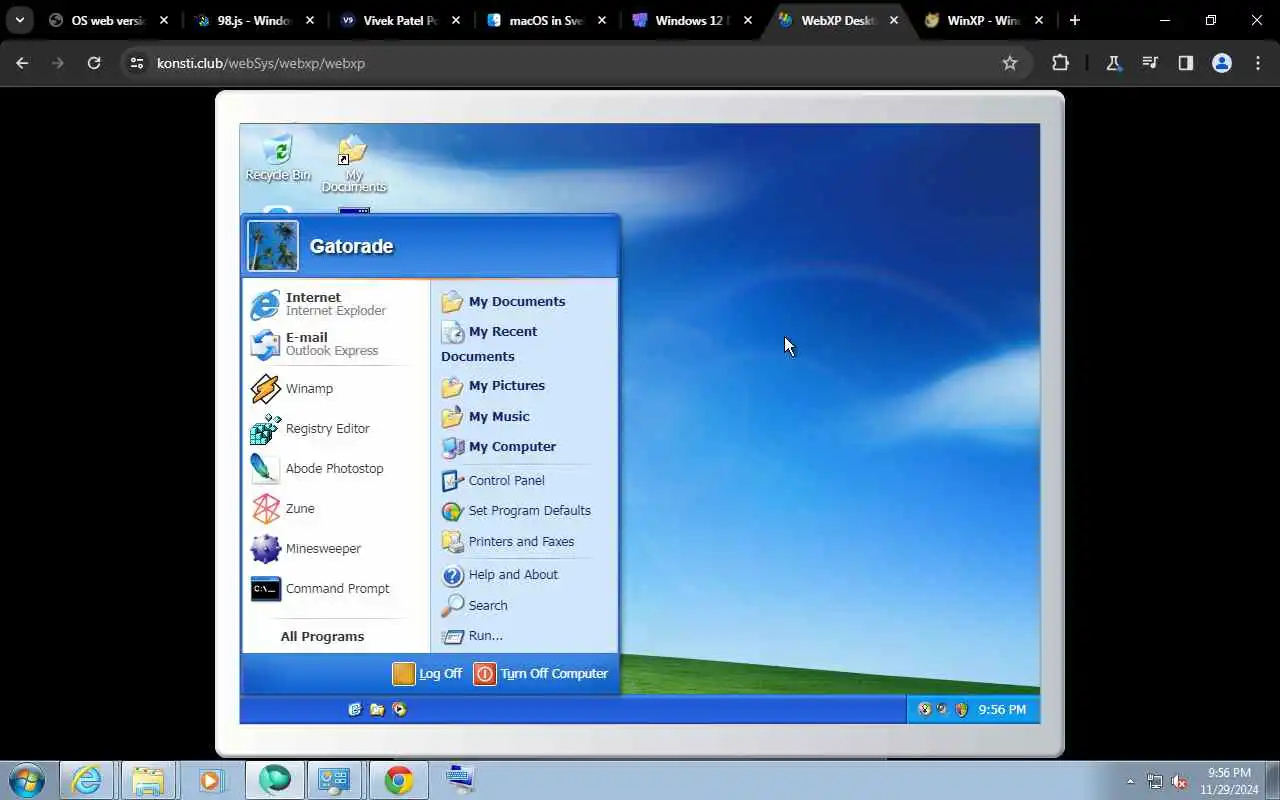Expand My Recent Documents
The image size is (1280, 800).
click(489, 343)
